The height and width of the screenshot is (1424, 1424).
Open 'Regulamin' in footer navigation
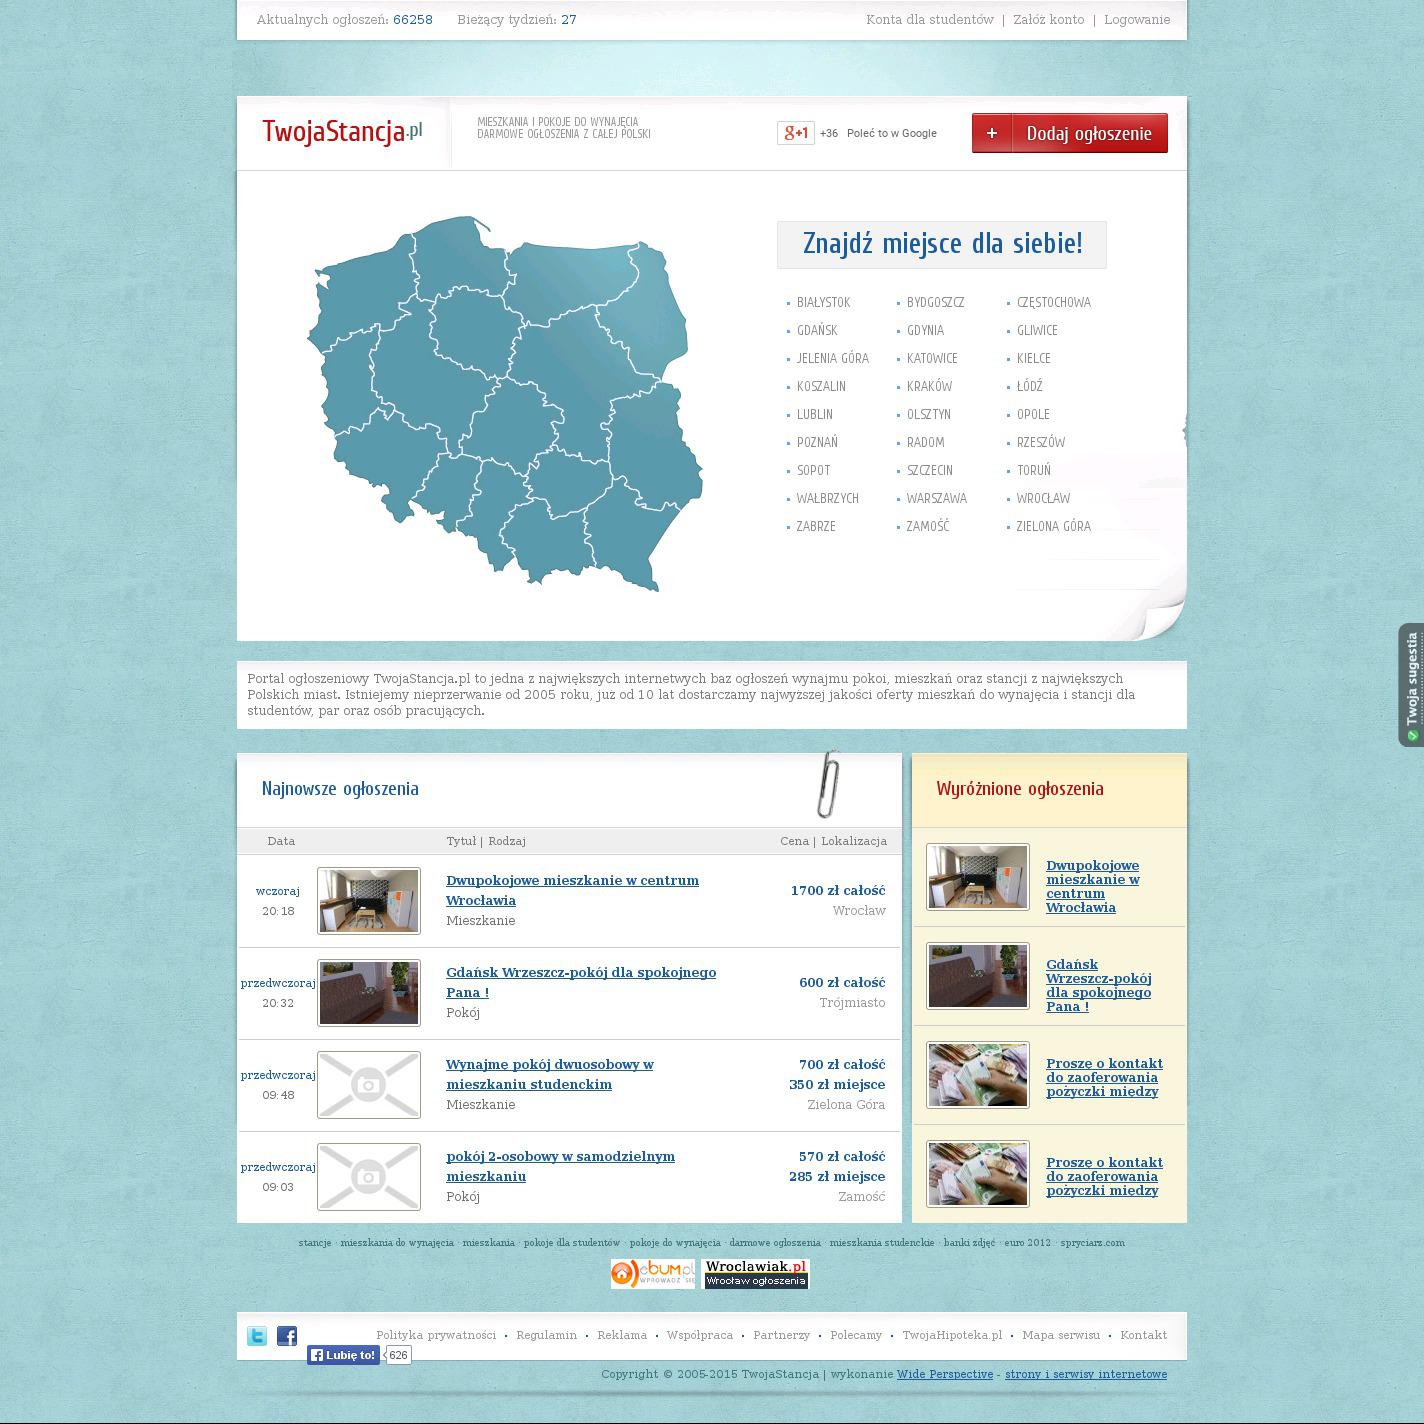[x=546, y=1335]
